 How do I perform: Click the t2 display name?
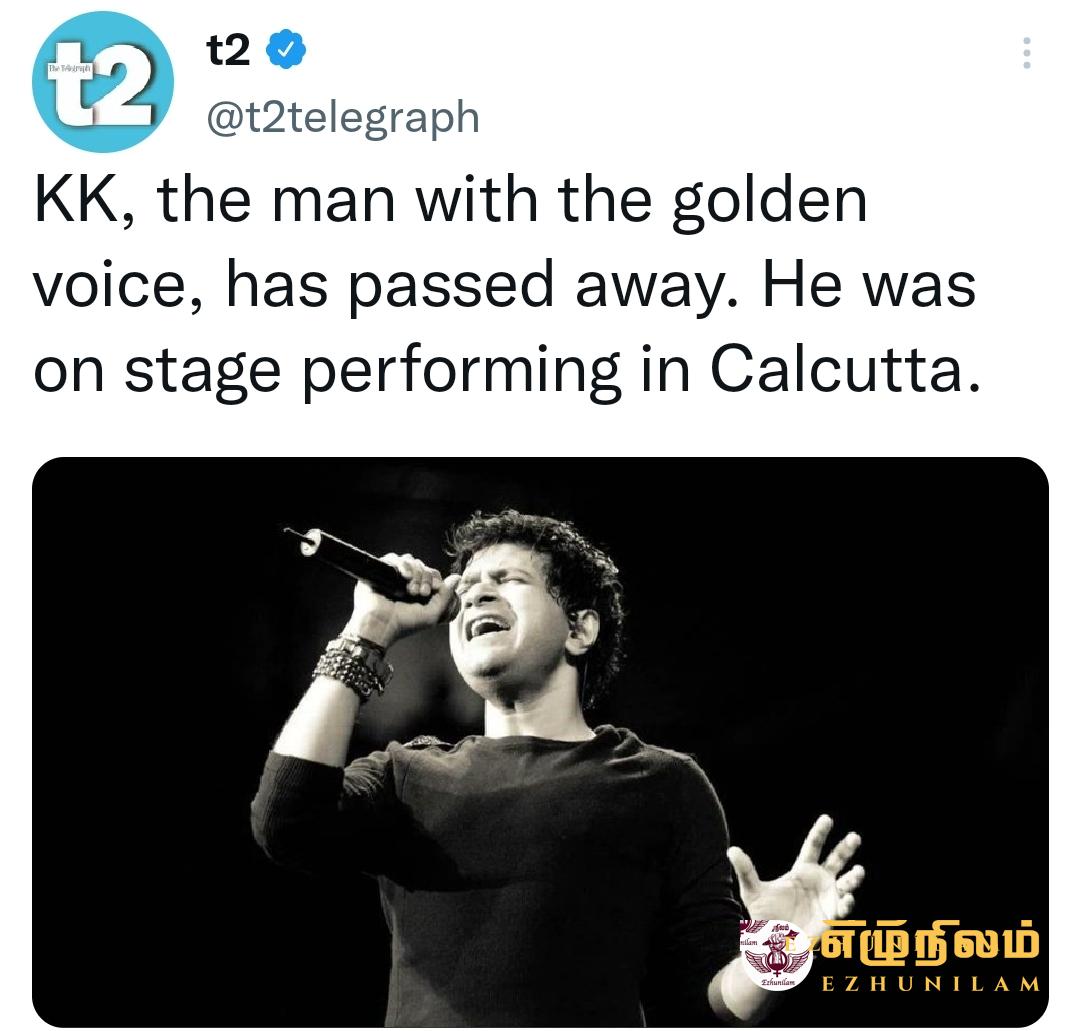tap(228, 51)
